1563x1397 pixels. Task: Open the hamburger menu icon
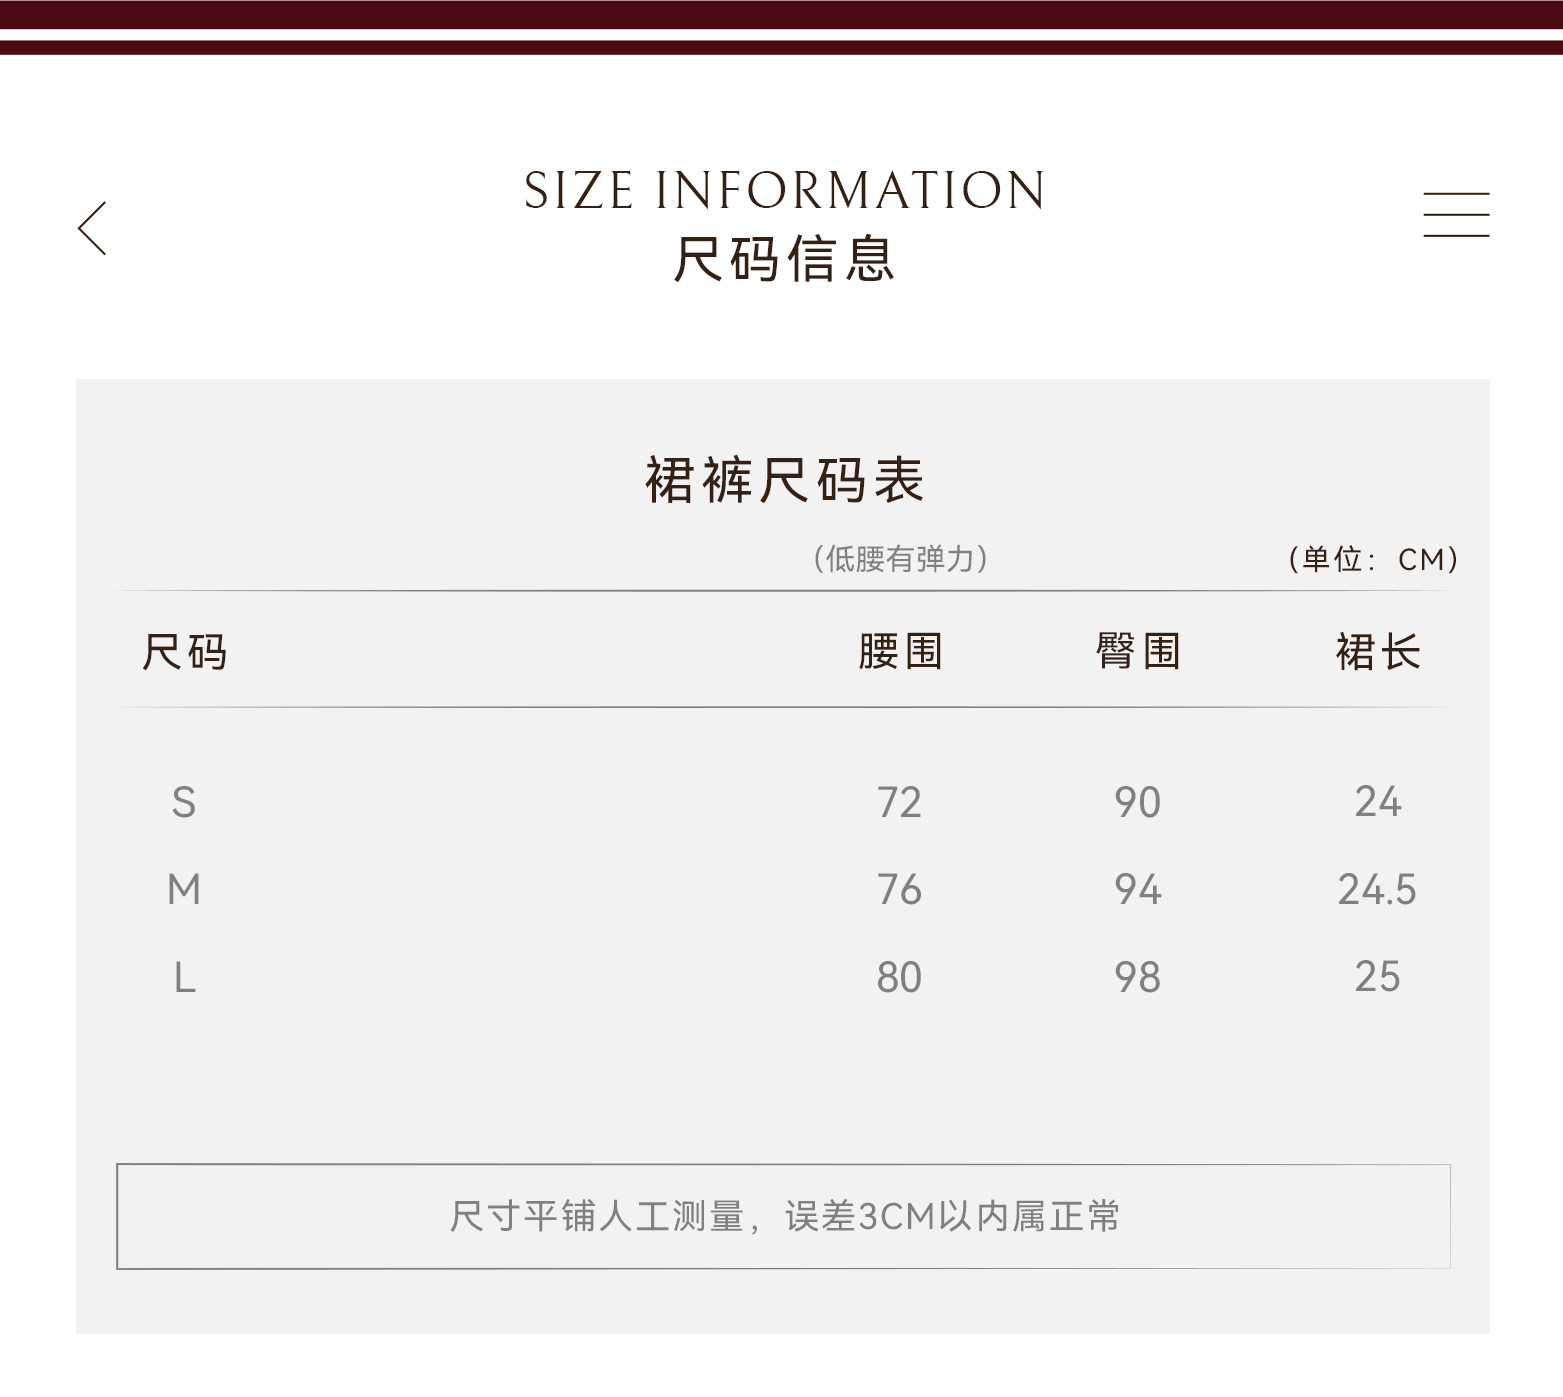(1455, 215)
